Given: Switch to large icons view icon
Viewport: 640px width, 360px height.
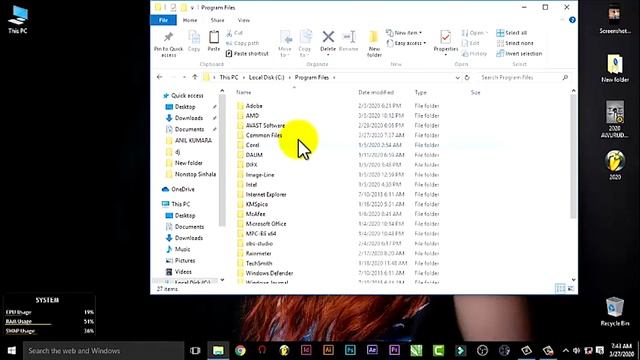Looking at the screenshot, I should pyautogui.click(x=571, y=289).
